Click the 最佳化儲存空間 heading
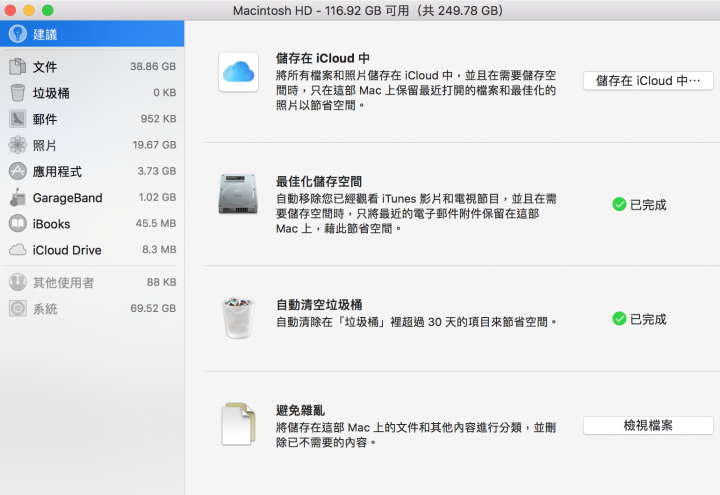720x495 pixels. (x=319, y=181)
